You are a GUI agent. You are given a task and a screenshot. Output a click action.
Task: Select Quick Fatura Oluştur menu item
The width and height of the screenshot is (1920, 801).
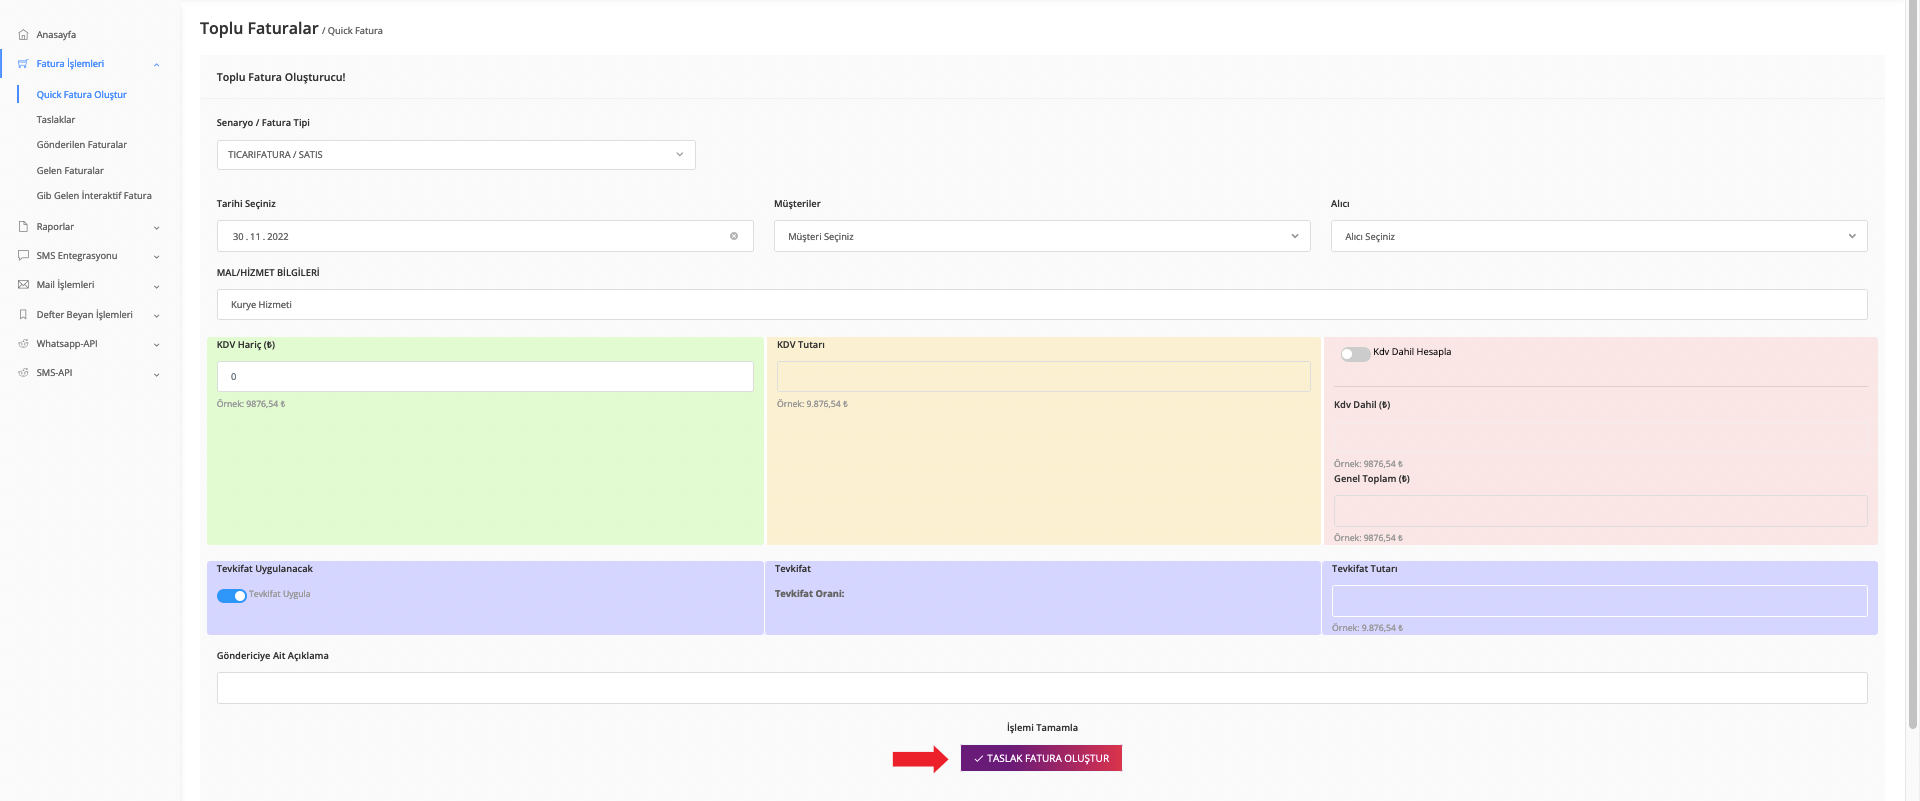coord(82,95)
